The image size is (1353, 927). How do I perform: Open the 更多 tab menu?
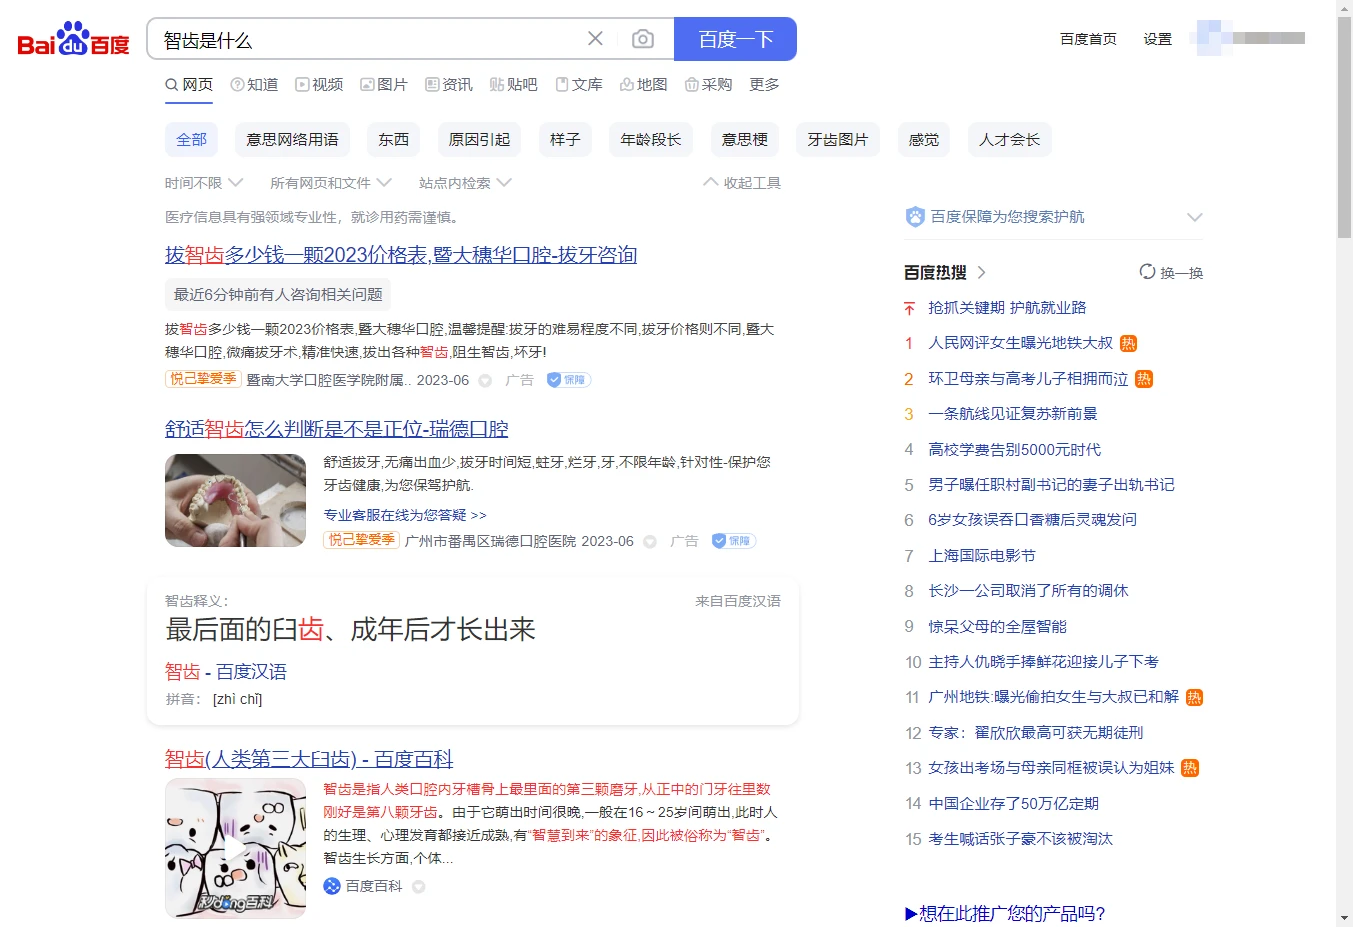[764, 85]
